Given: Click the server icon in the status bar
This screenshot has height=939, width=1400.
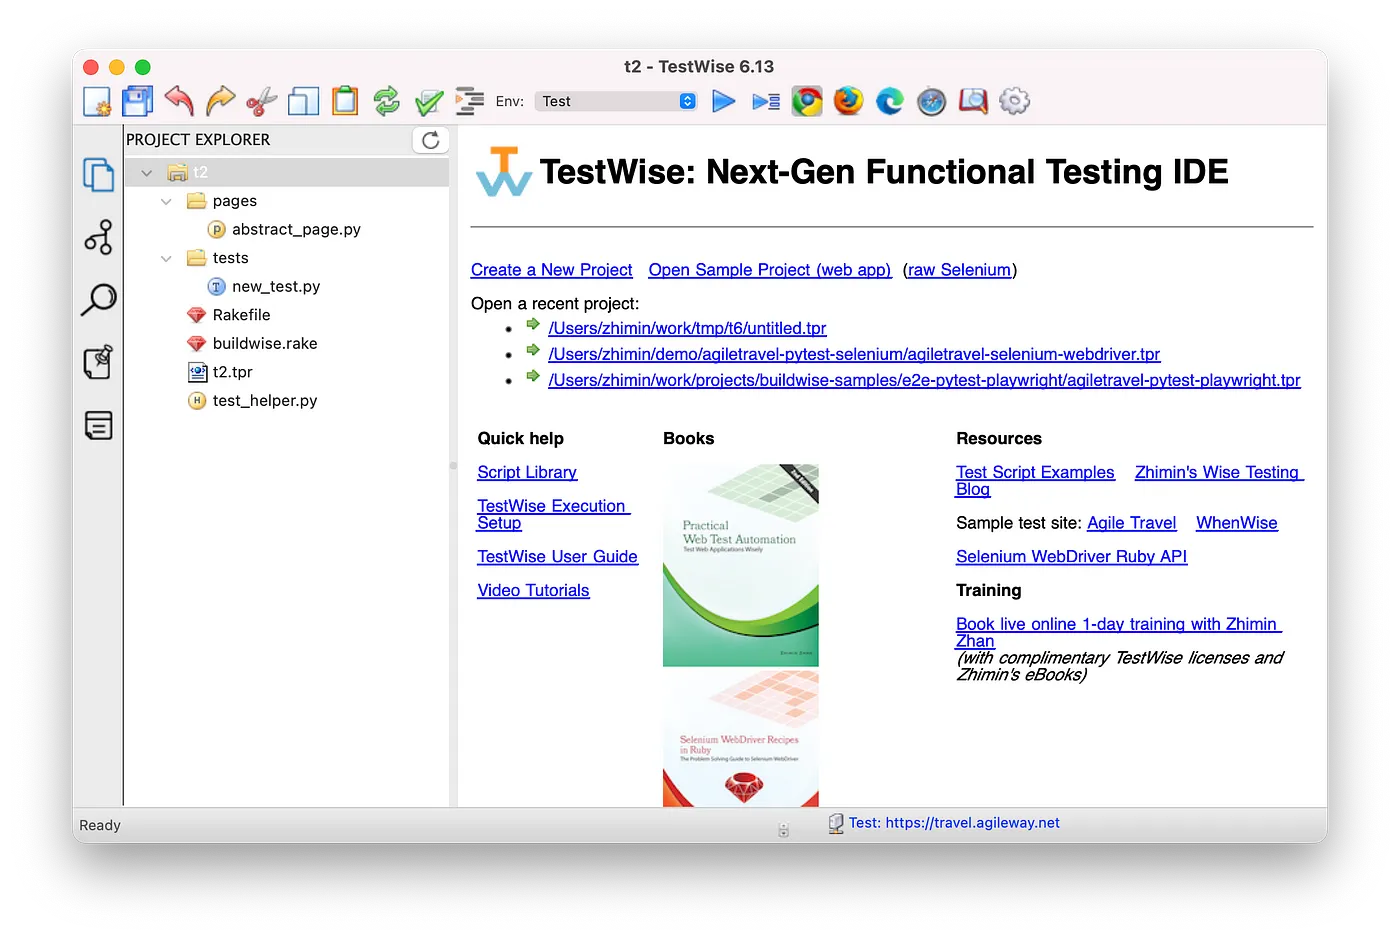Looking at the screenshot, I should pyautogui.click(x=836, y=823).
